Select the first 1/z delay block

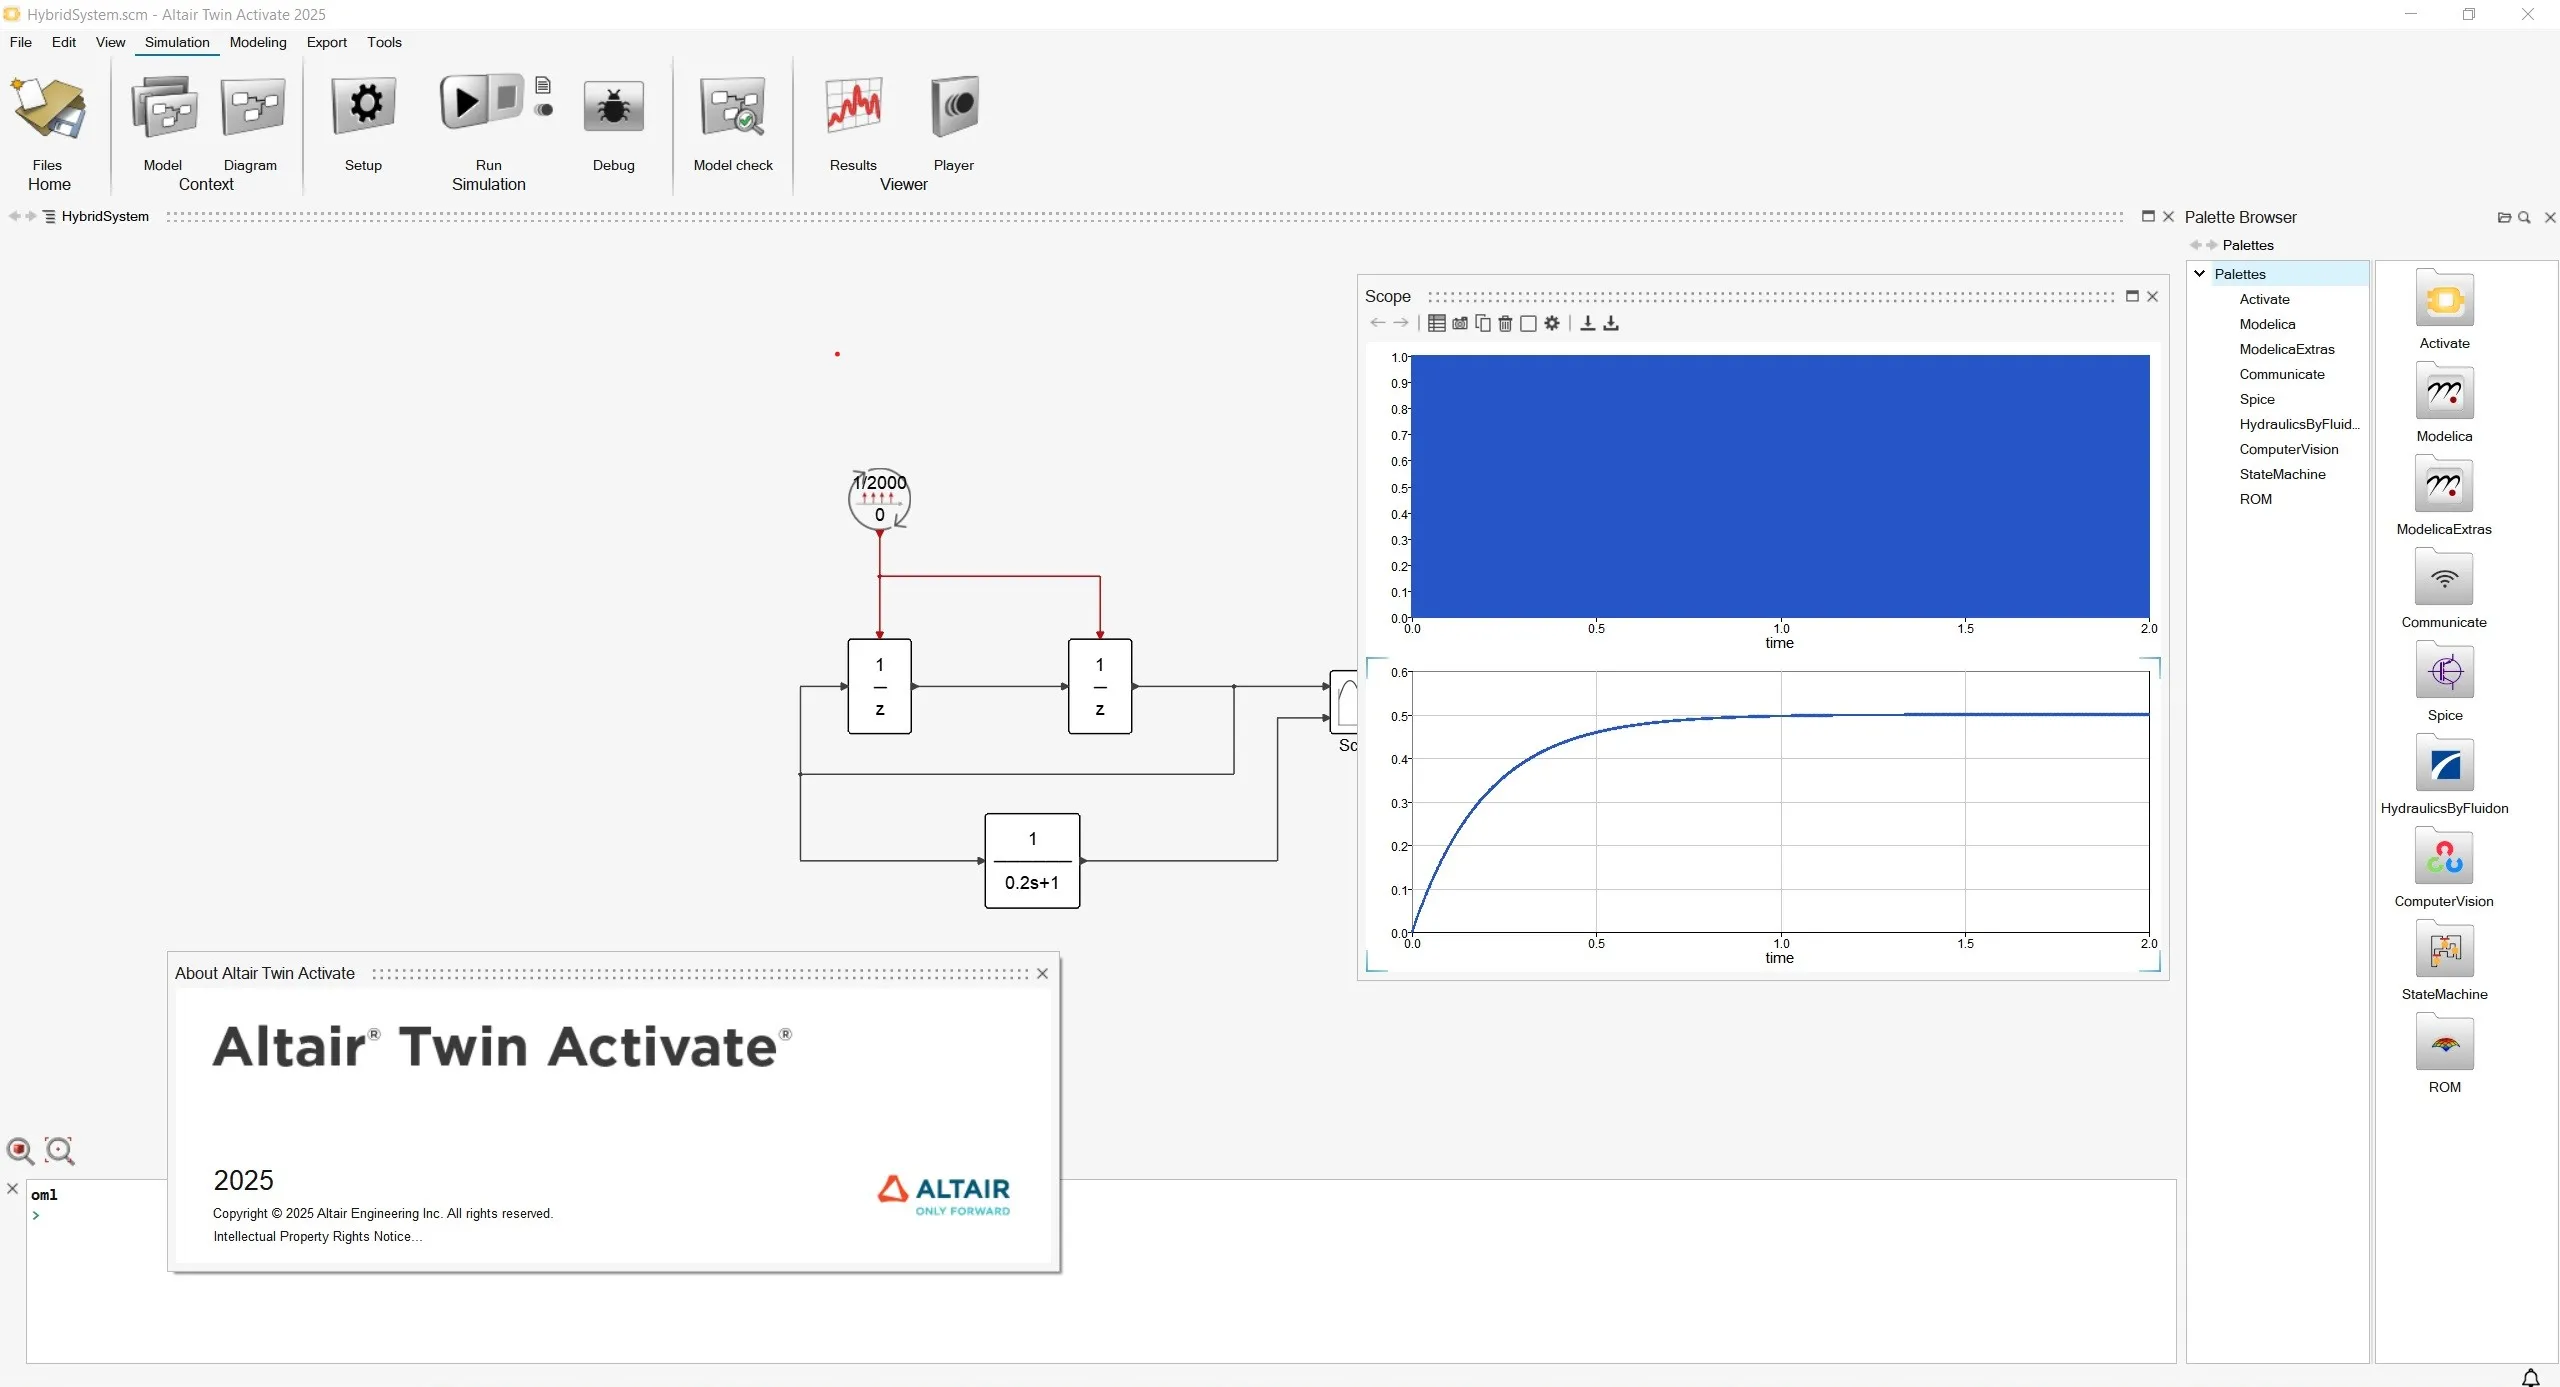(880, 686)
